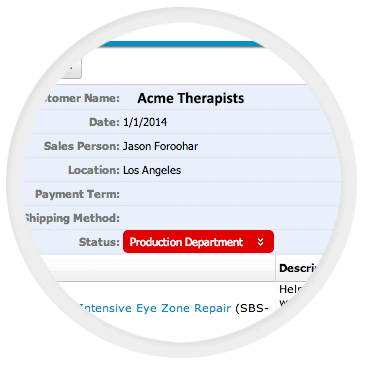Click the Jason Foroohar sales person value

click(x=160, y=146)
